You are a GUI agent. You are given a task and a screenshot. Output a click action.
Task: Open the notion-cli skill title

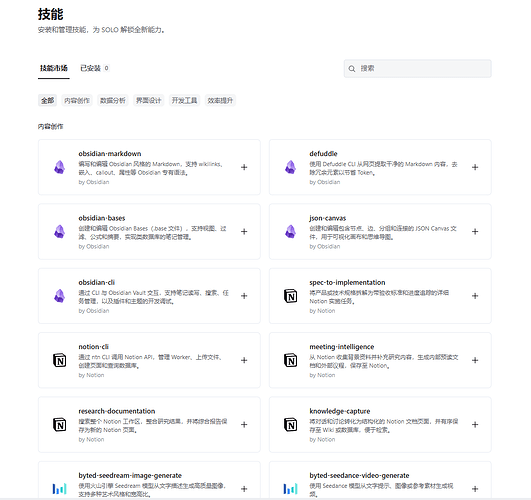click(x=93, y=347)
